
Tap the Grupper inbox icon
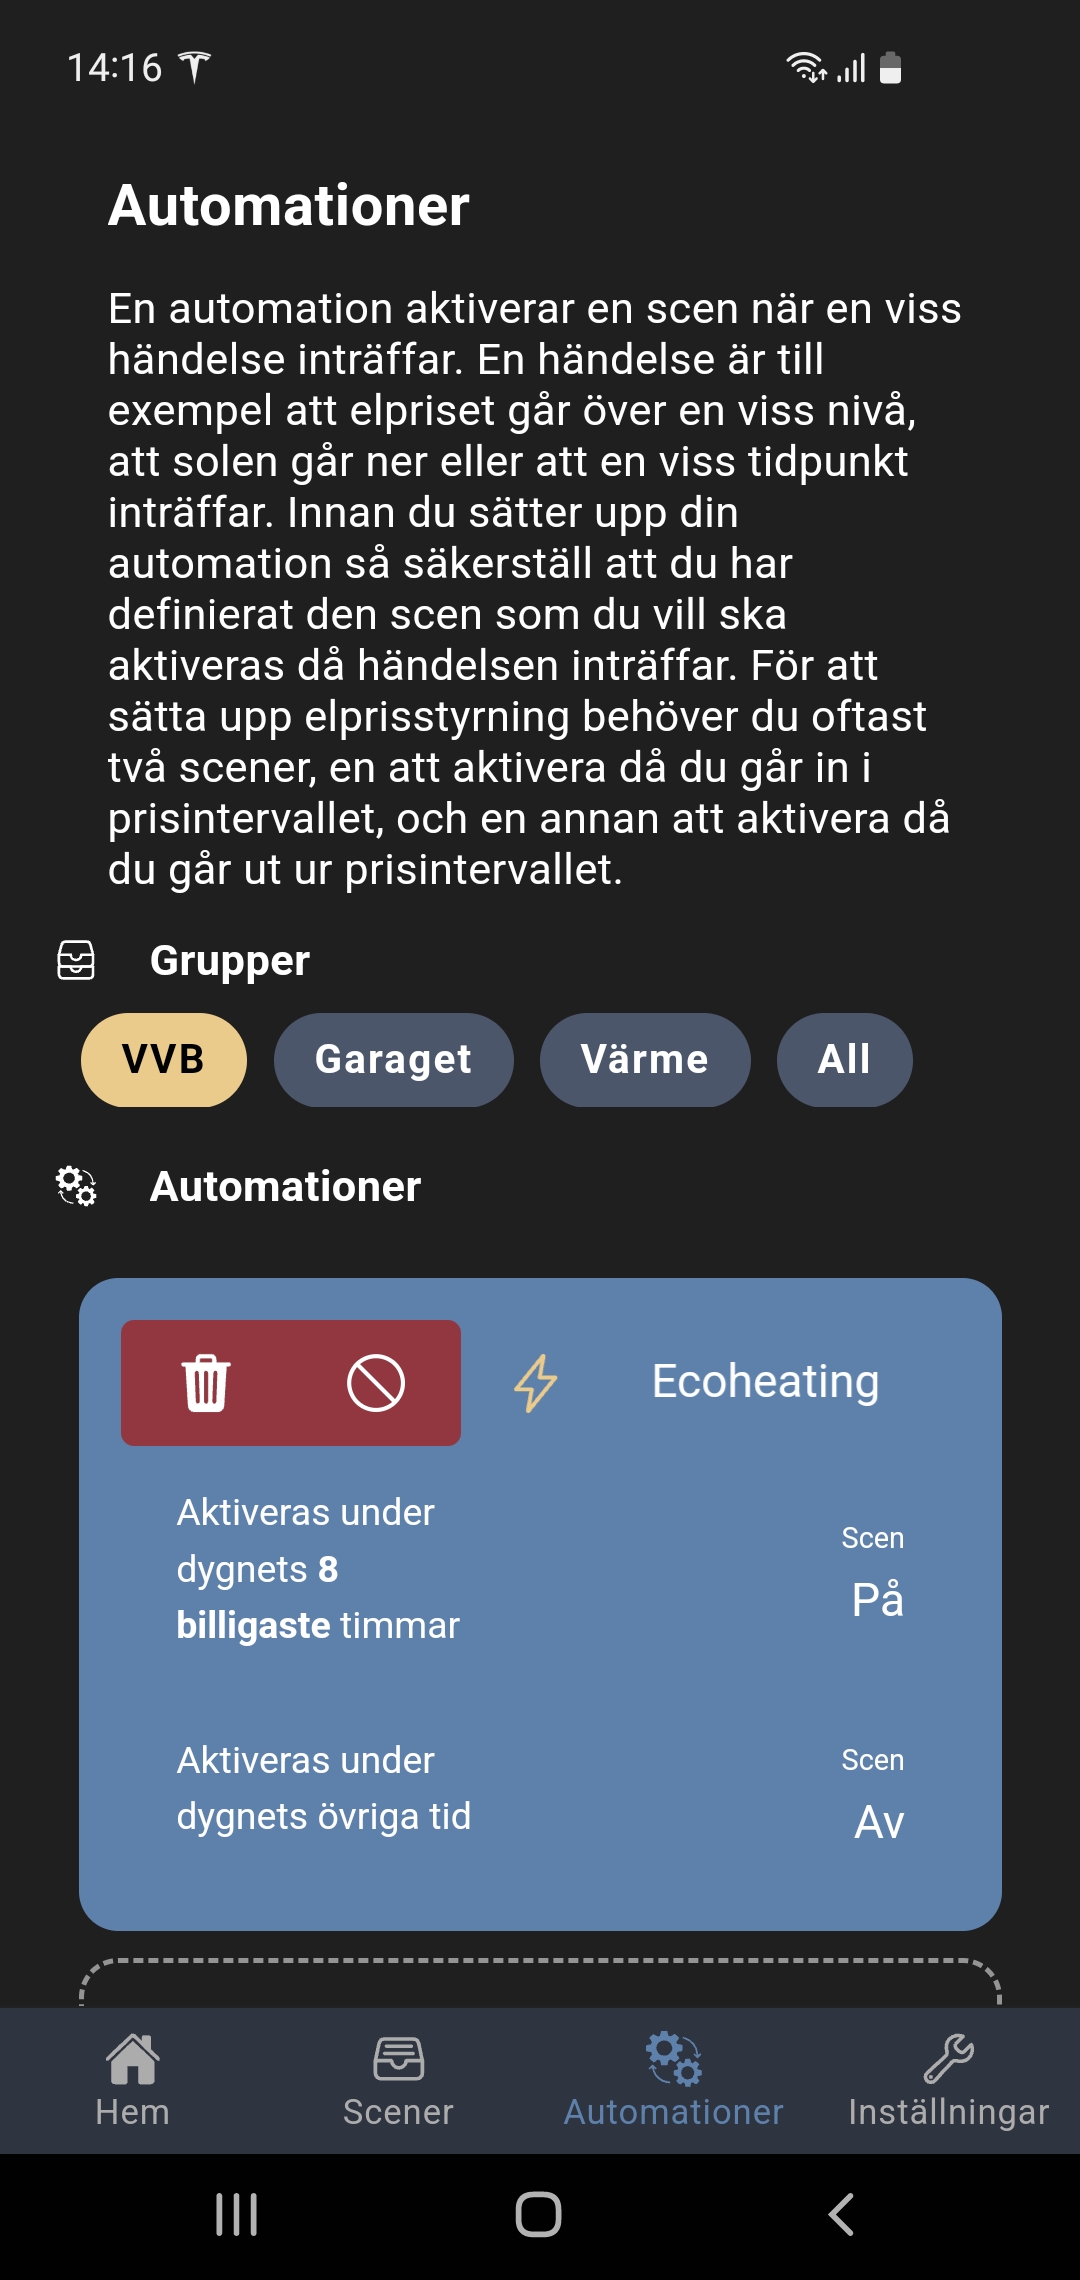(76, 960)
